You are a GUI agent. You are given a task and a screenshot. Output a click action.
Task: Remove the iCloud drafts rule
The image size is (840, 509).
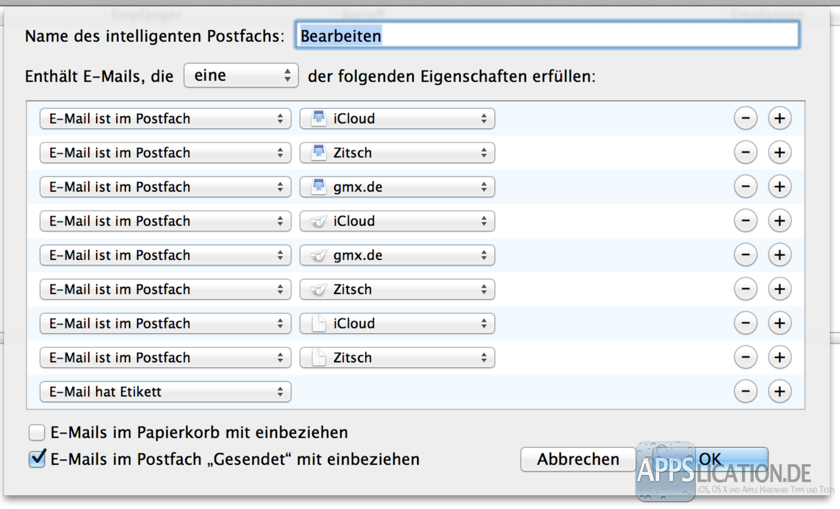coord(745,323)
